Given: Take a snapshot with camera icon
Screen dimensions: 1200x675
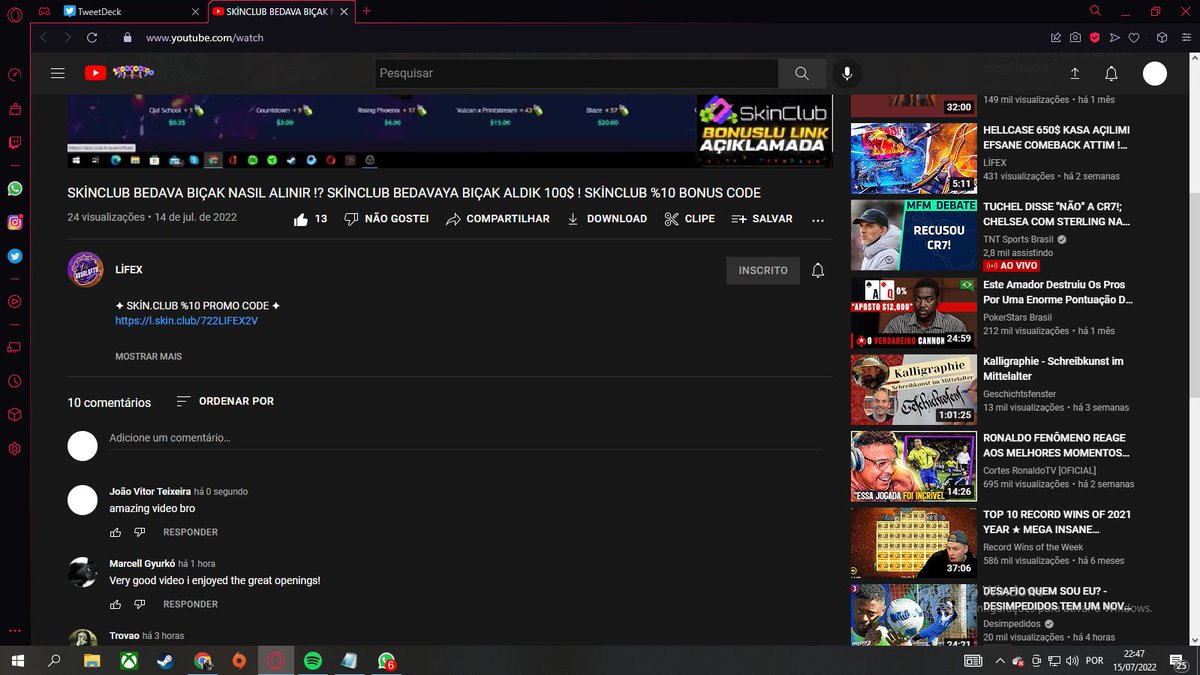Looking at the screenshot, I should coord(1075,37).
